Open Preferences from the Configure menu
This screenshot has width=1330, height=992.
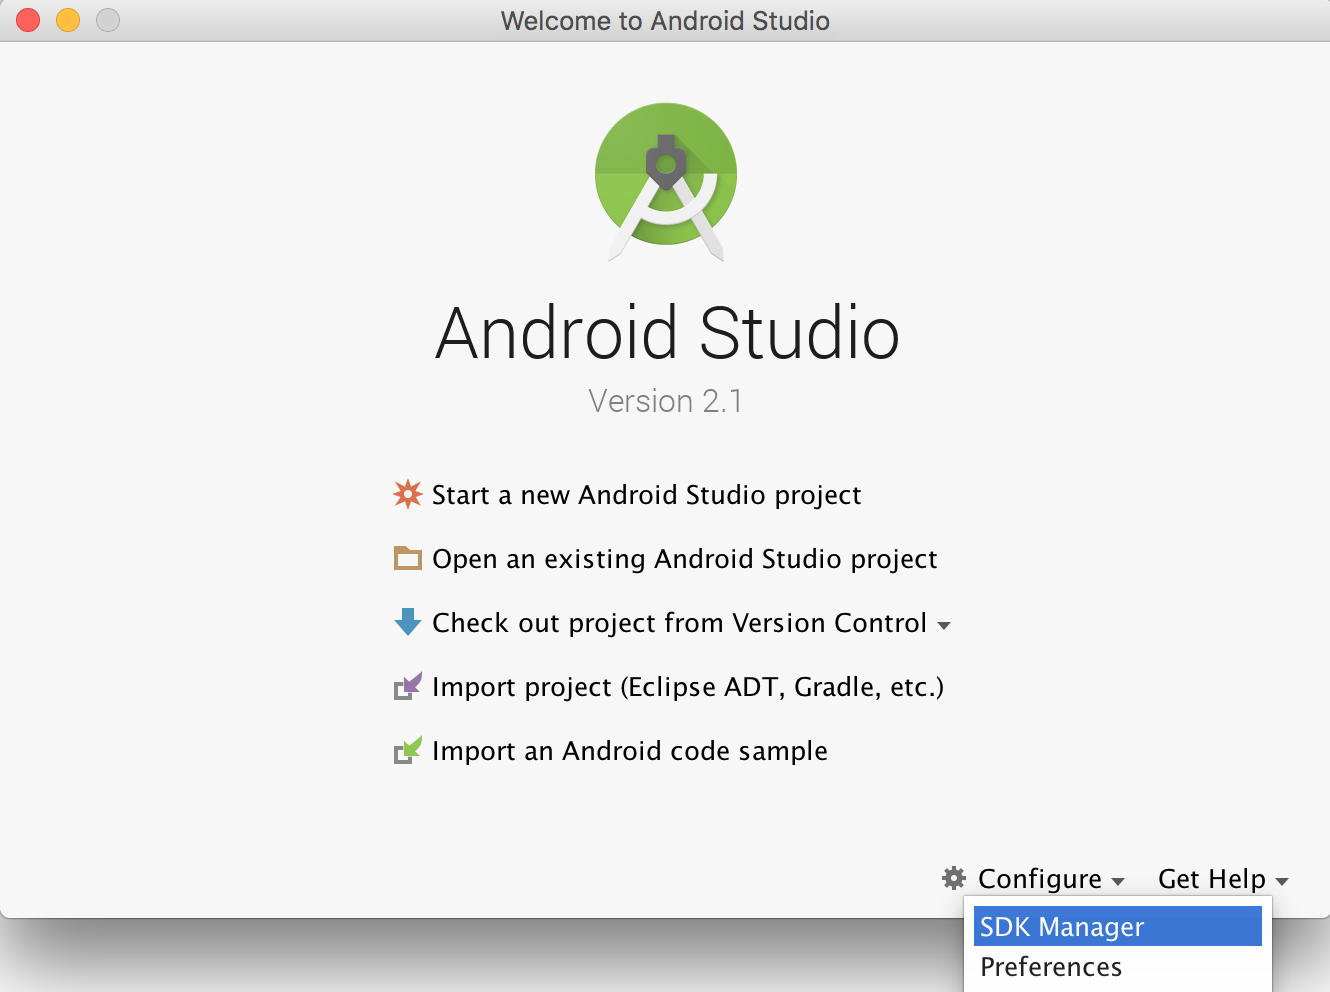(x=1051, y=966)
